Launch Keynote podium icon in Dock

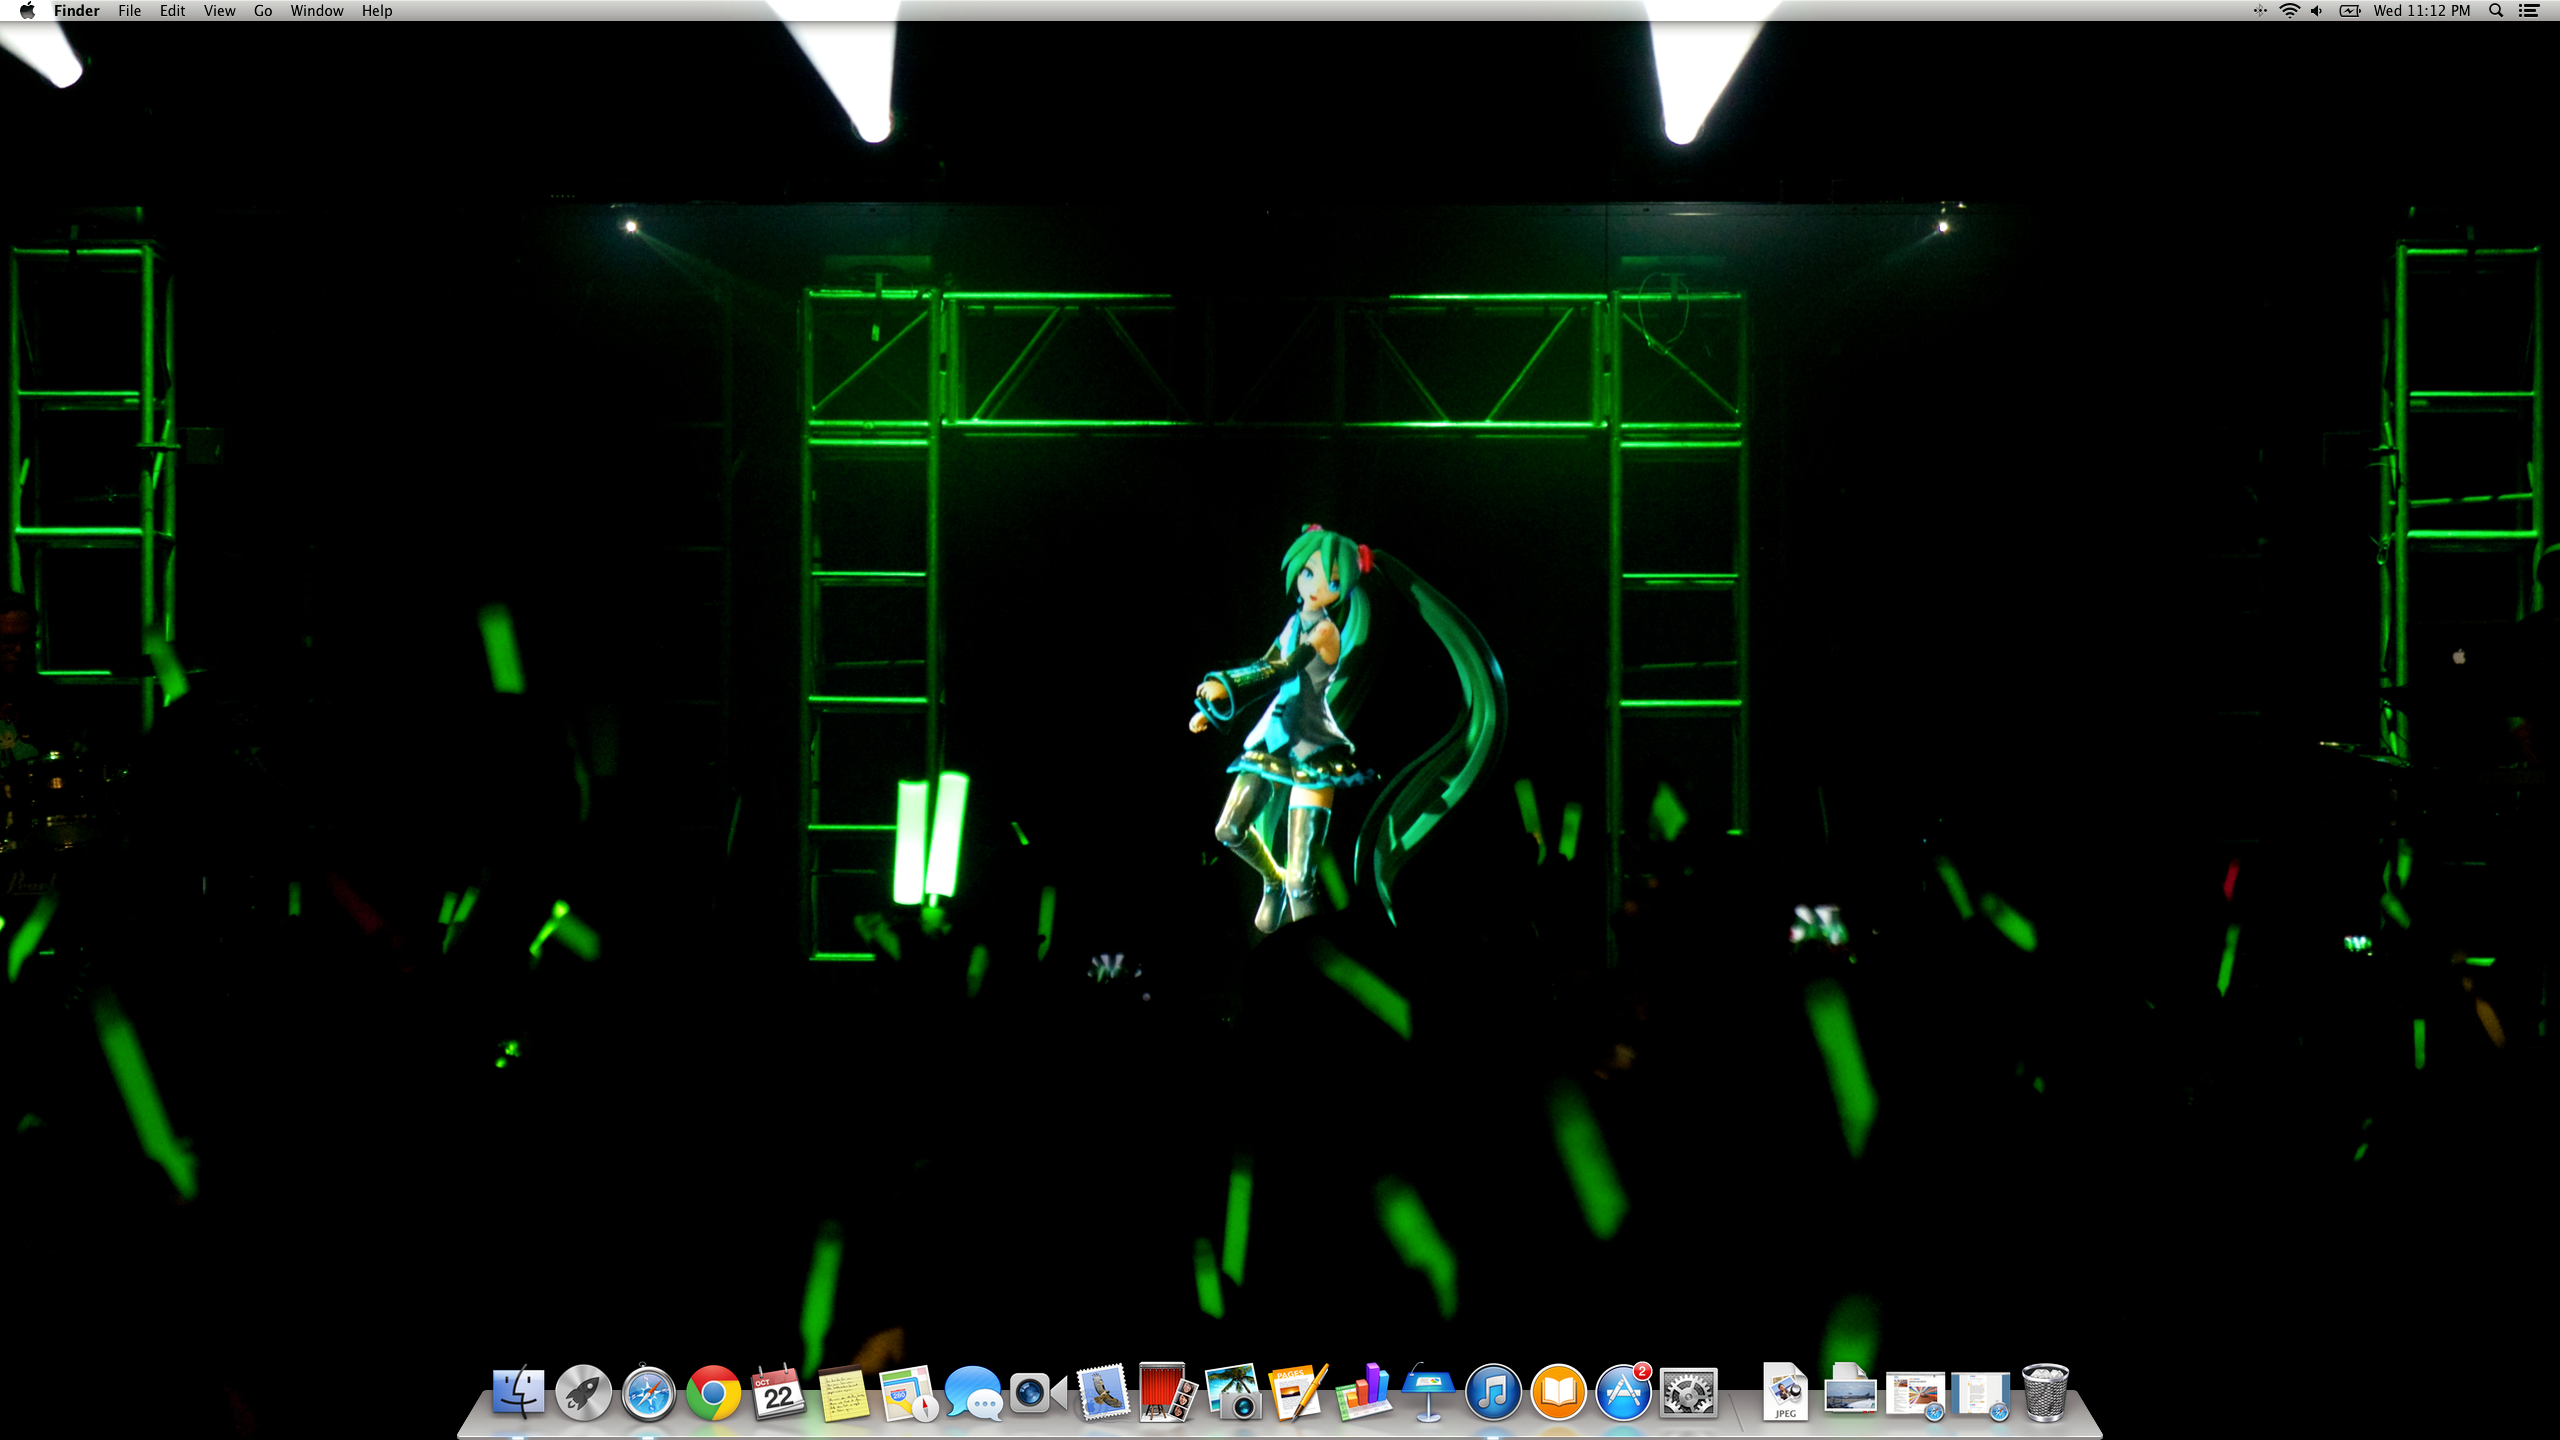tap(1428, 1392)
